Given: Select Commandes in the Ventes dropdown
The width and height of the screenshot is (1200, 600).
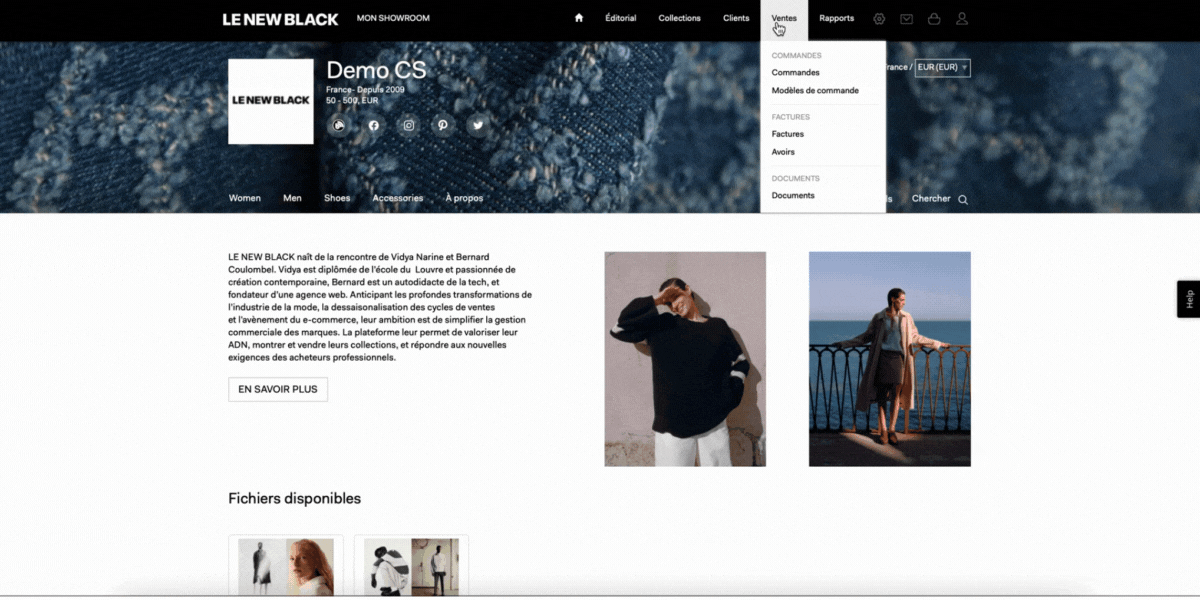Looking at the screenshot, I should tap(796, 73).
